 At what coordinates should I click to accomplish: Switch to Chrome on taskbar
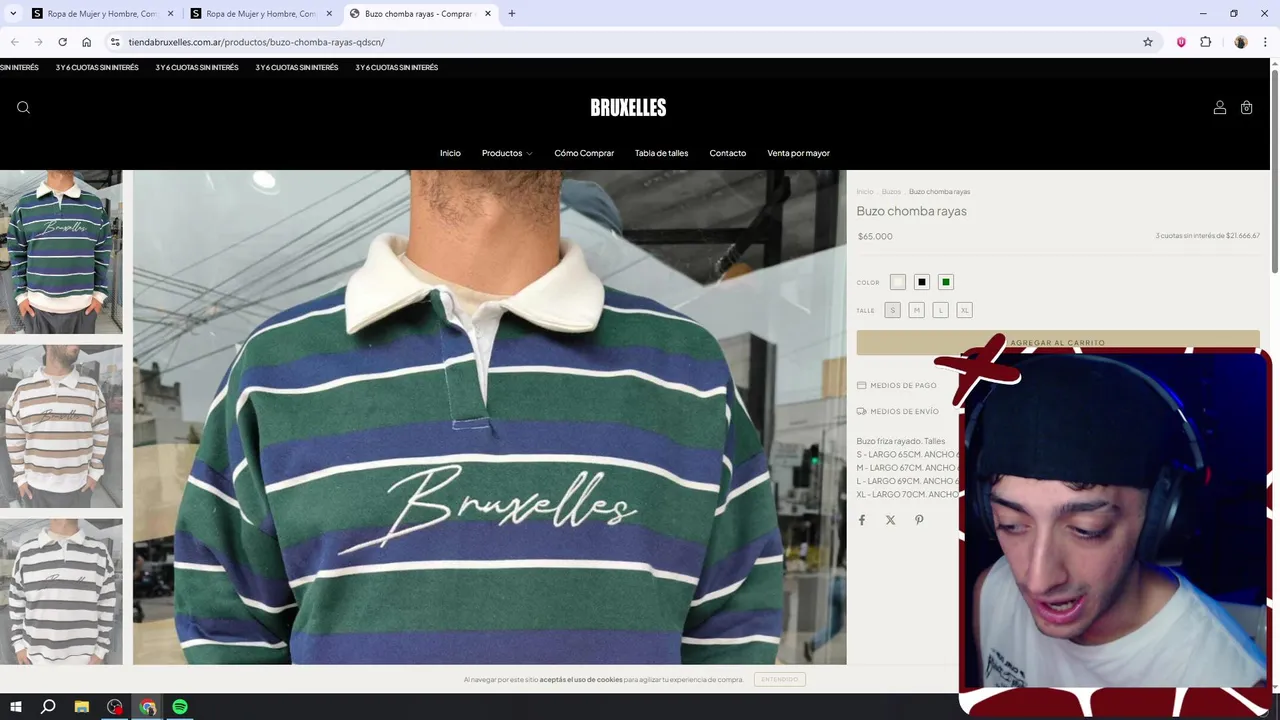[x=148, y=707]
